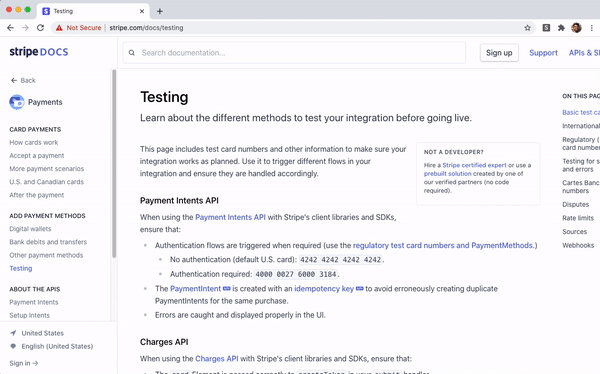
Task: Jump to Rate limits section
Action: coord(578,218)
